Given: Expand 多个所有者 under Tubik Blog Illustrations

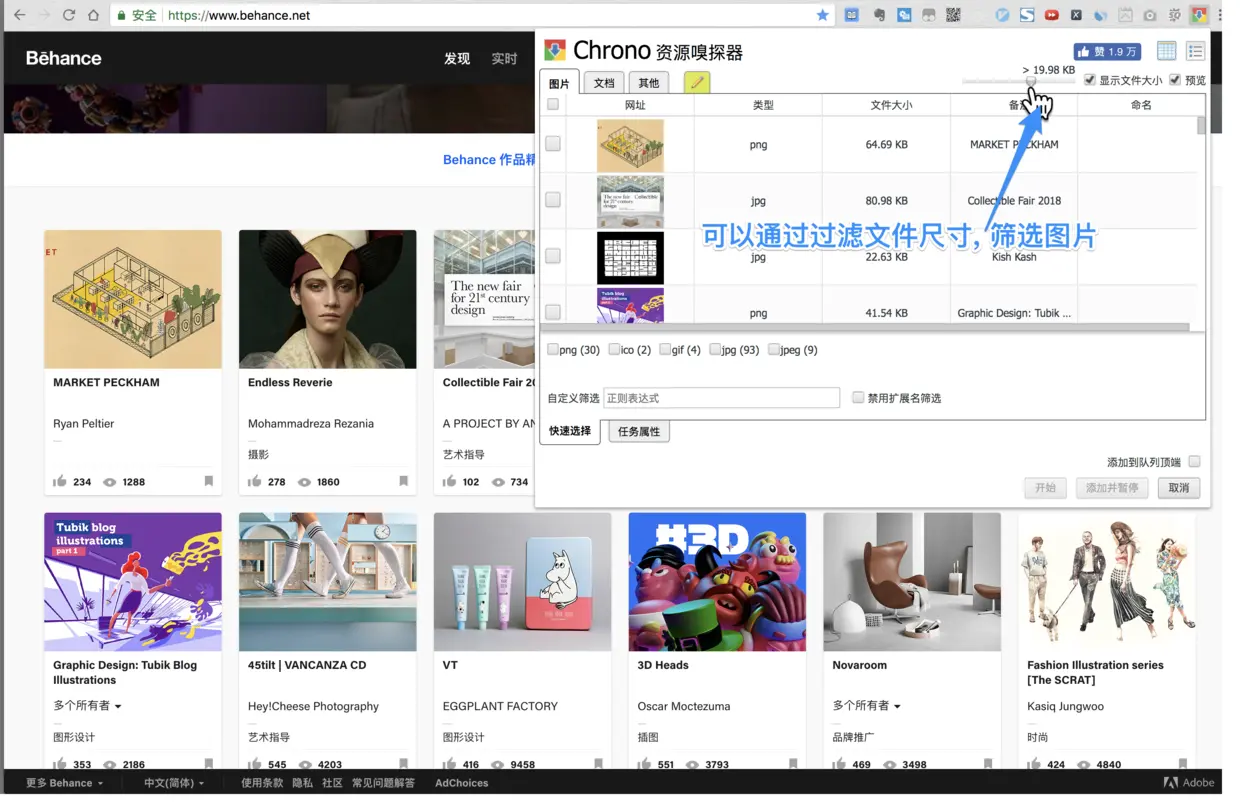Looking at the screenshot, I should (87, 705).
